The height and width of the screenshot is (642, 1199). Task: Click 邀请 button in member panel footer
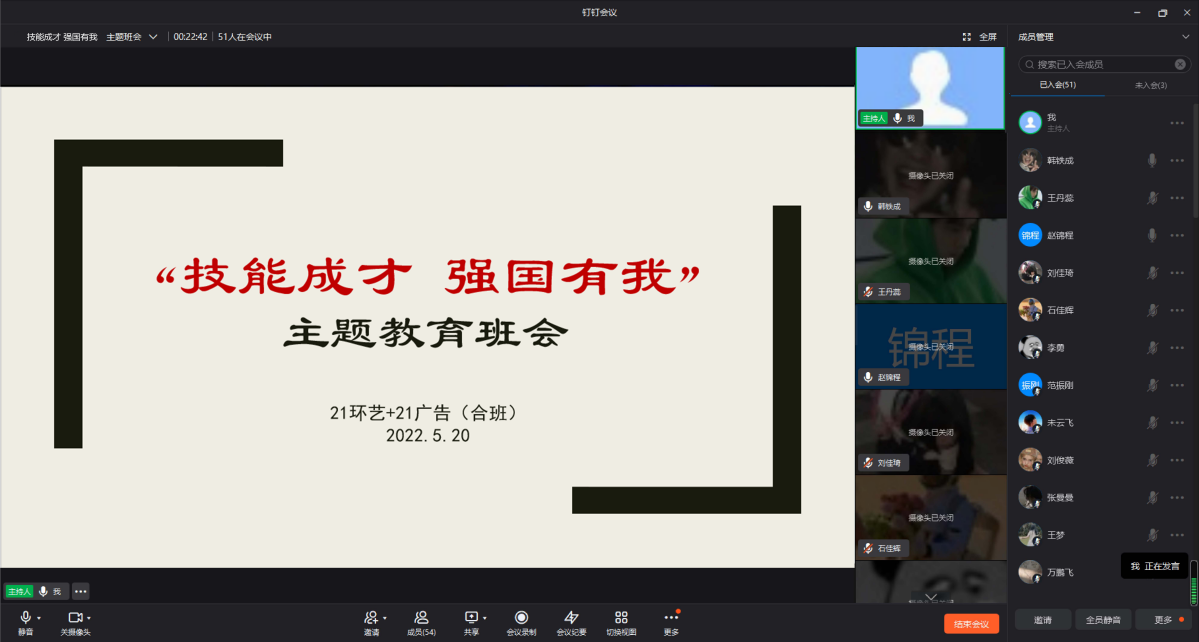tap(1042, 620)
